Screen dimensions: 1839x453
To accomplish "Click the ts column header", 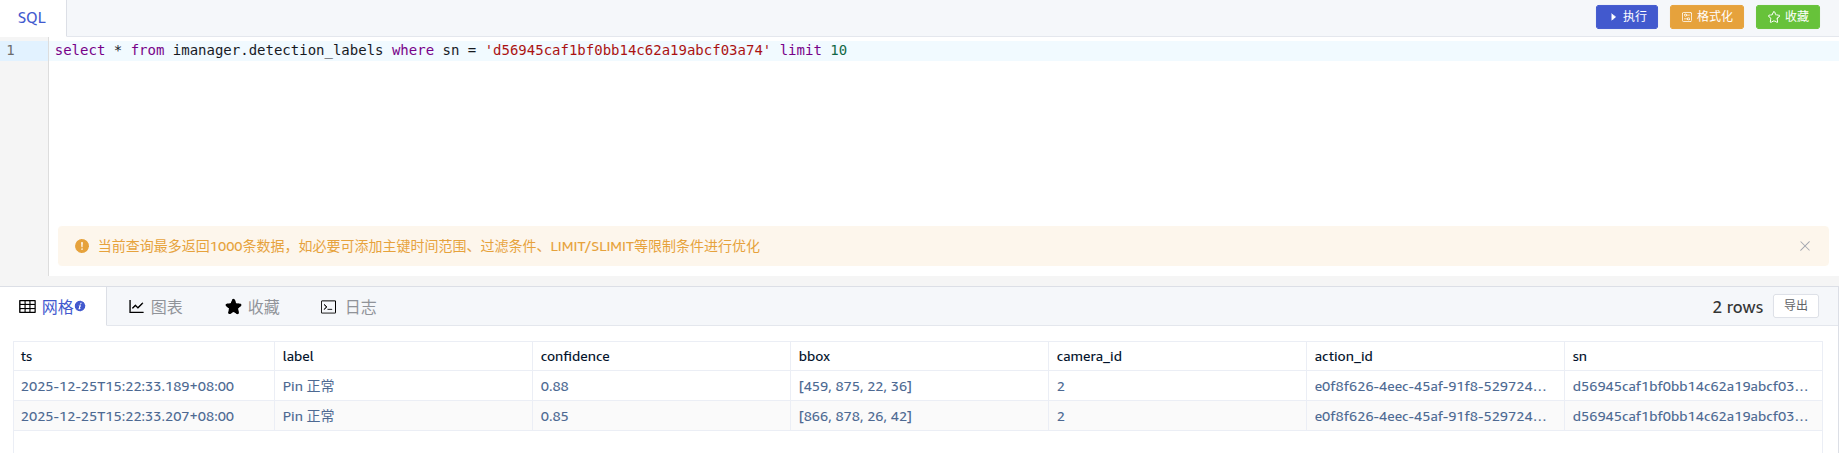I will point(27,356).
